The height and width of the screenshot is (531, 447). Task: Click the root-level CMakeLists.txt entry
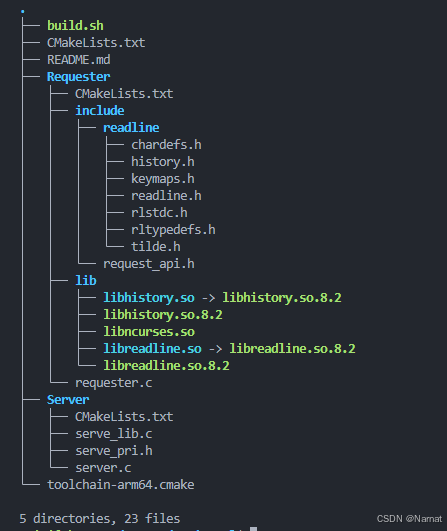coord(96,43)
